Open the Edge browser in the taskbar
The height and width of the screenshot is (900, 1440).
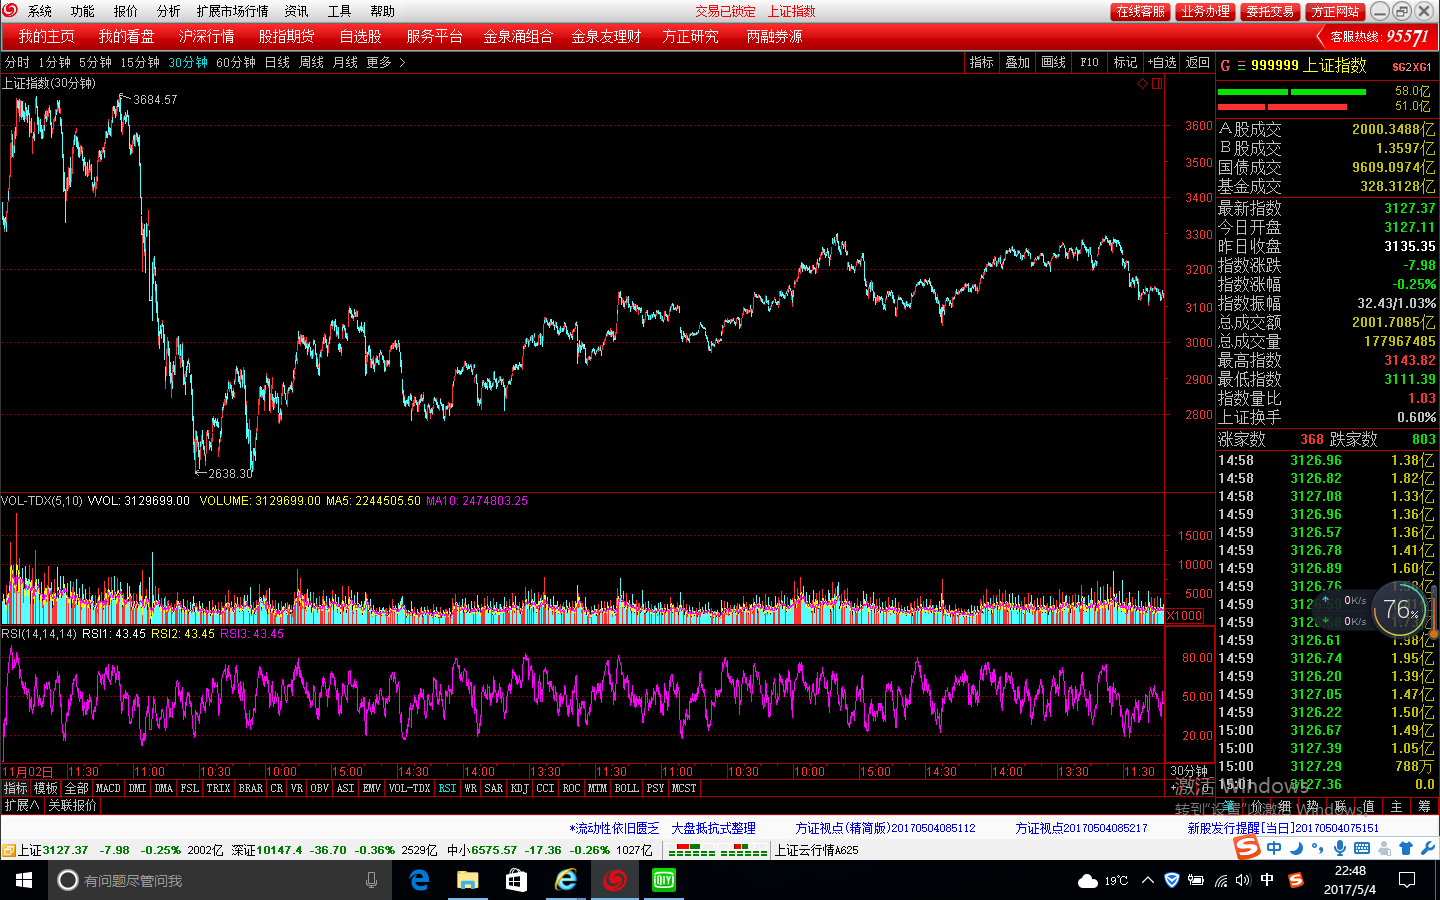click(420, 880)
